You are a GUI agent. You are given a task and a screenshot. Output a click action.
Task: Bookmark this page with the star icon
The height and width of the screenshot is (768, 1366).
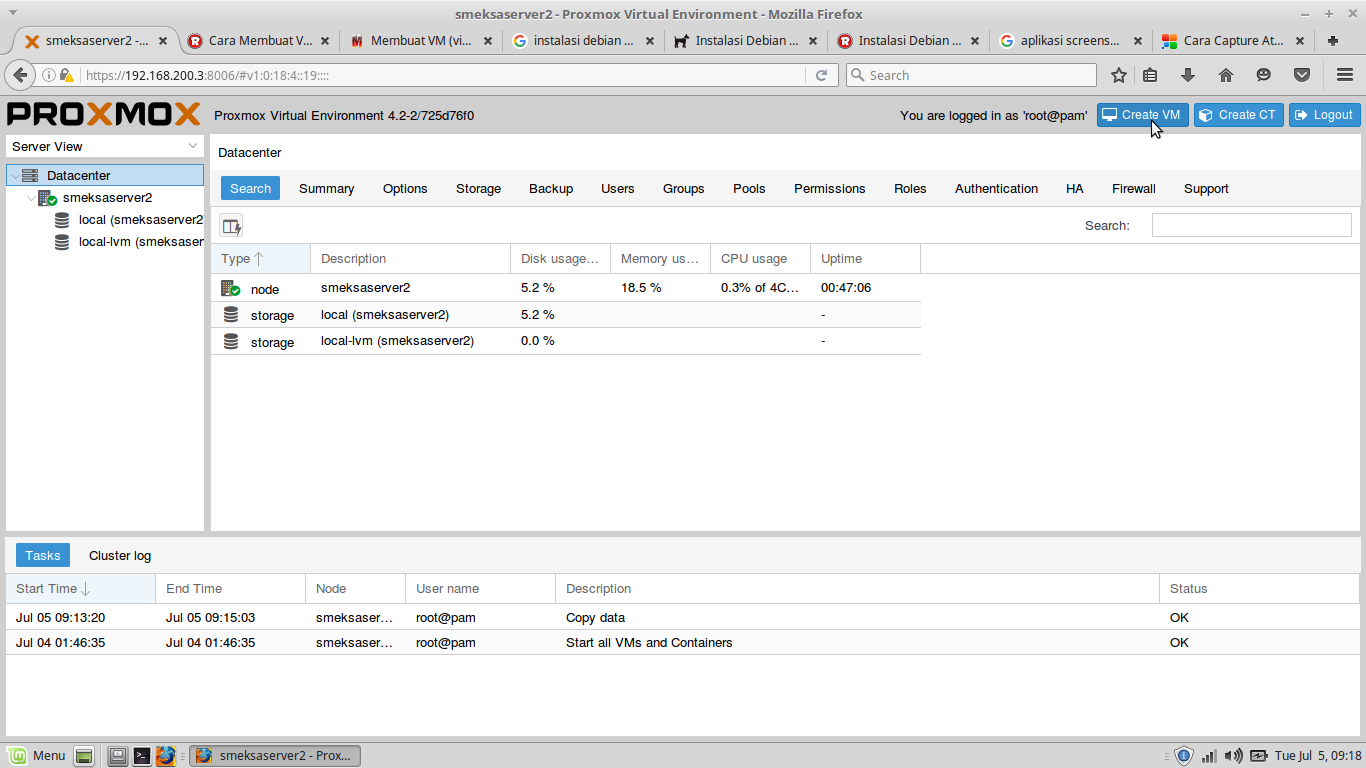(x=1119, y=75)
